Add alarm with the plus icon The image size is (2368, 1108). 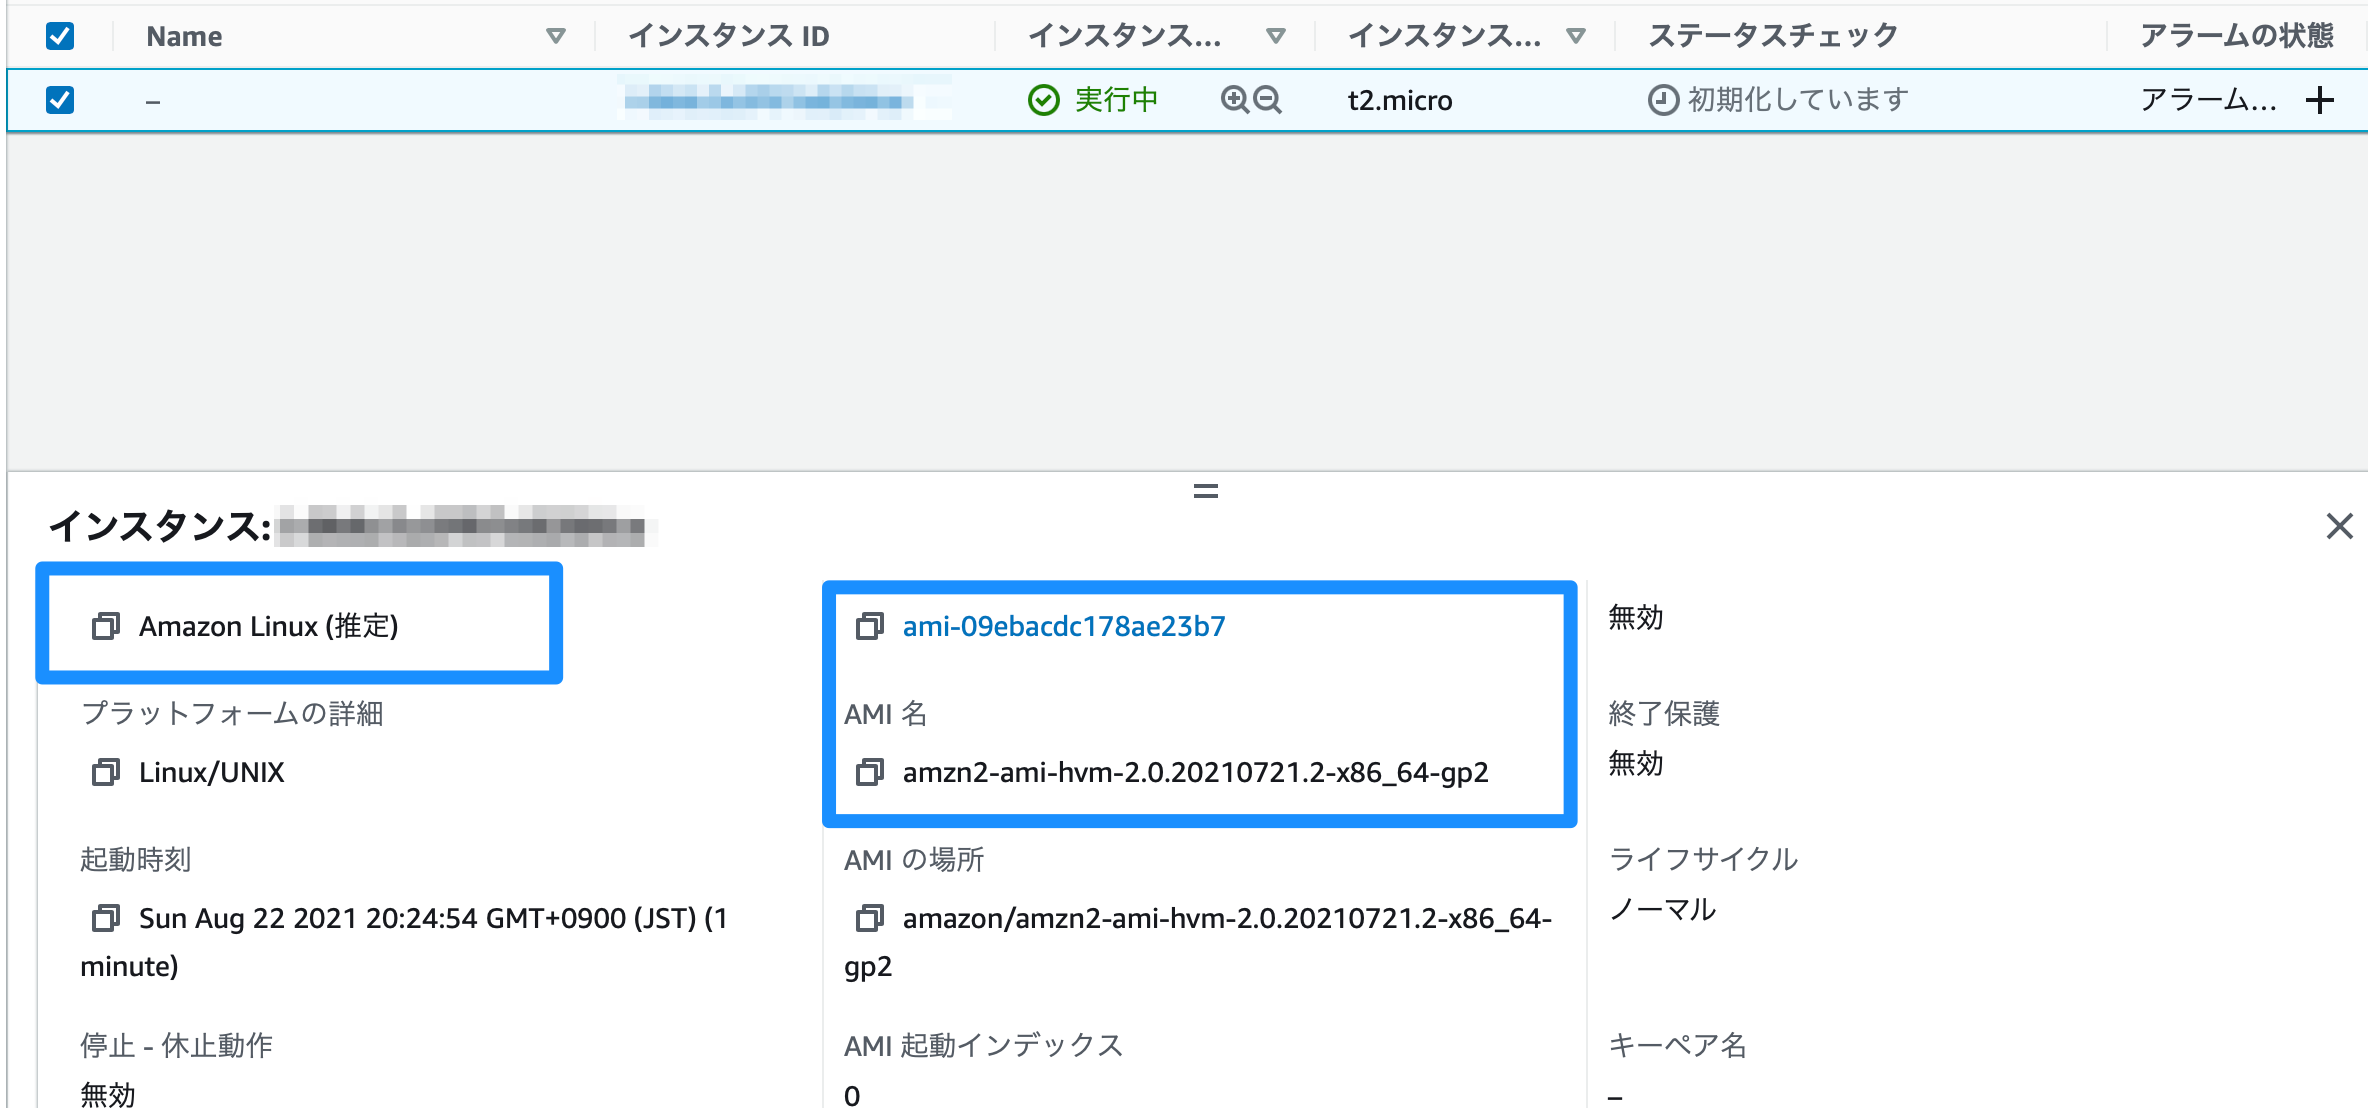pos(2319,100)
